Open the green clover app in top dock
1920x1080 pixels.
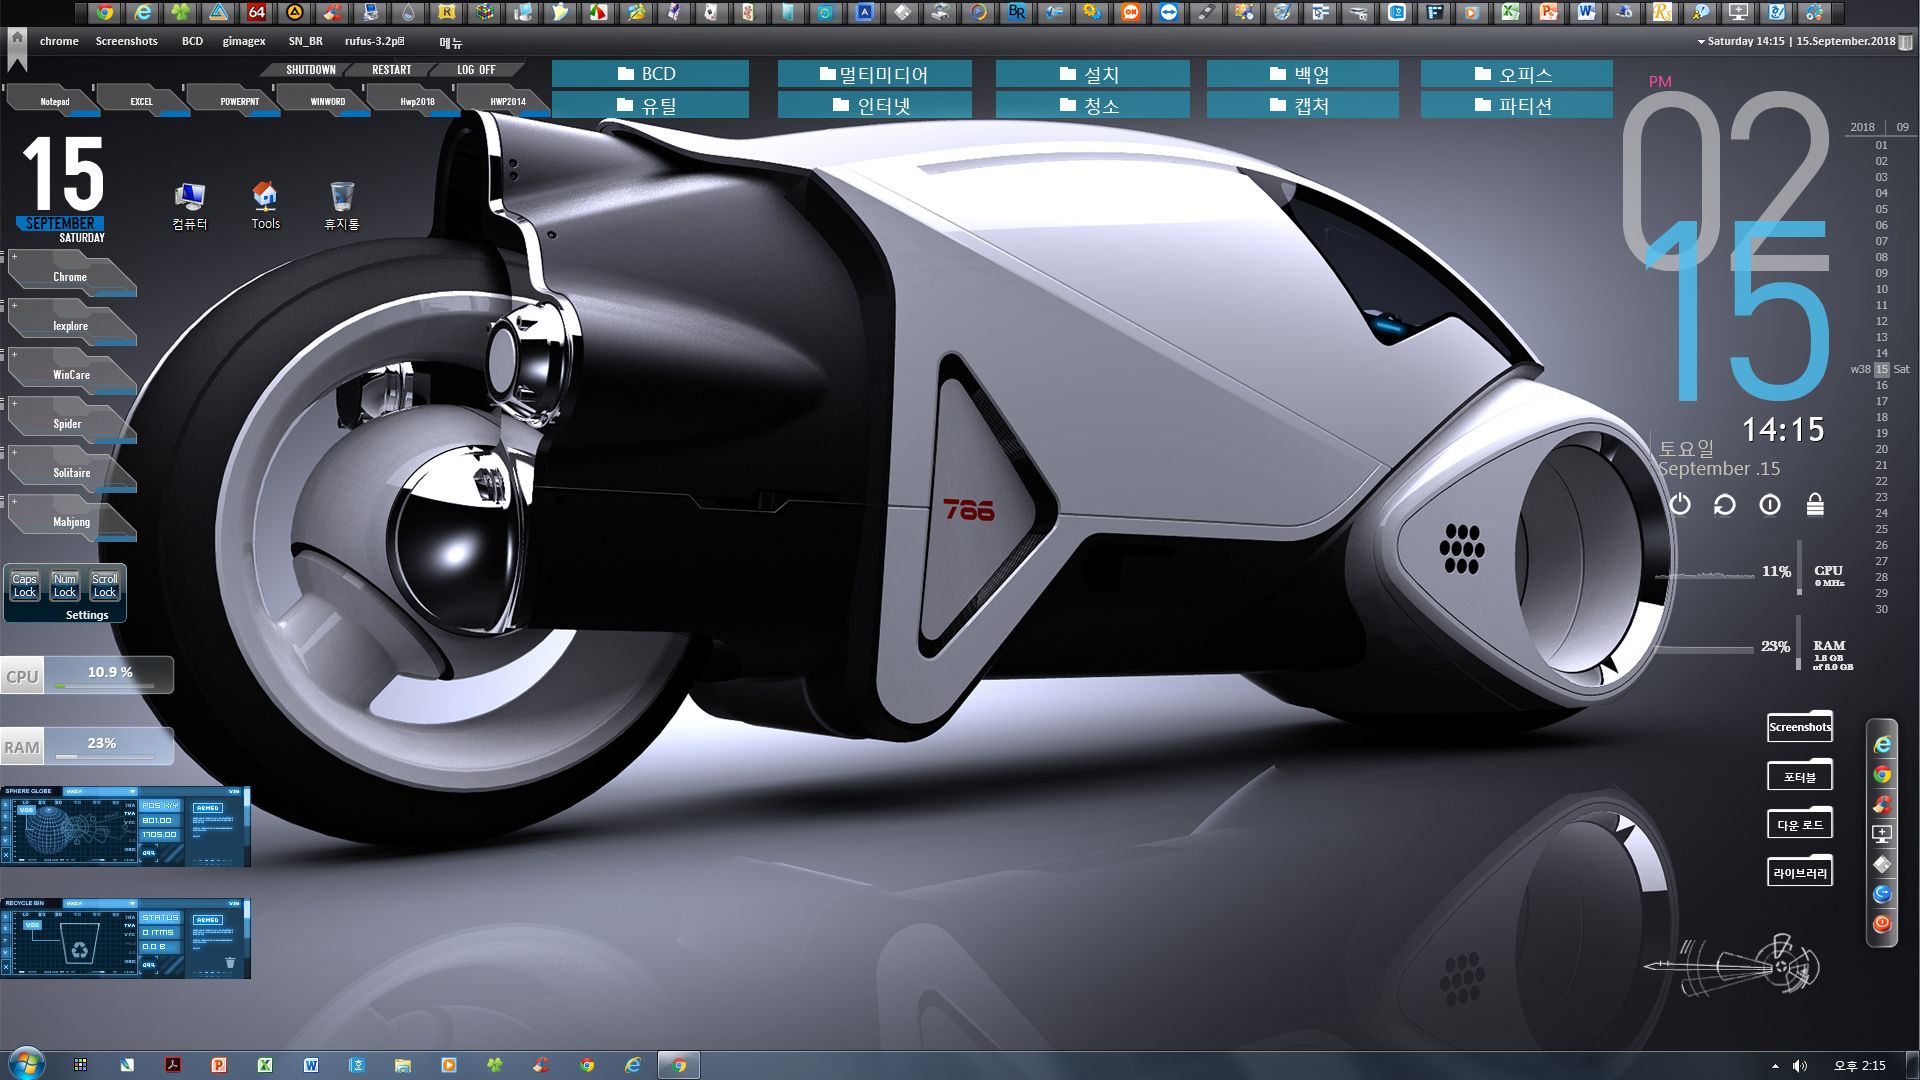(181, 13)
